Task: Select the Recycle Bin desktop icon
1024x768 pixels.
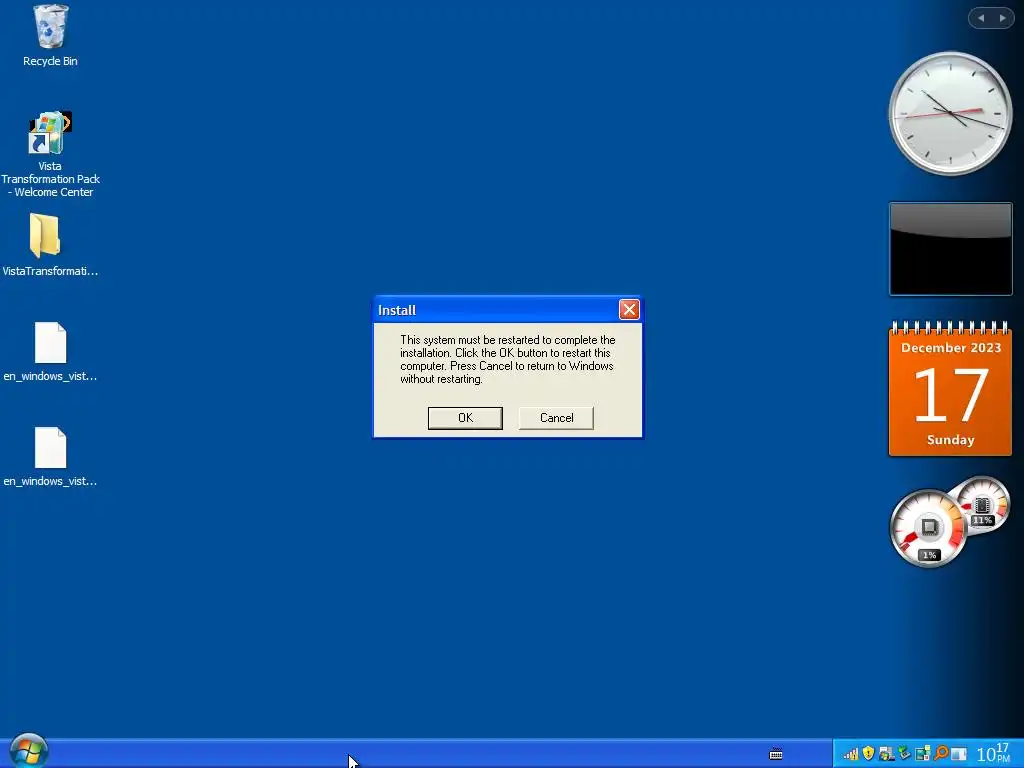Action: 50,35
